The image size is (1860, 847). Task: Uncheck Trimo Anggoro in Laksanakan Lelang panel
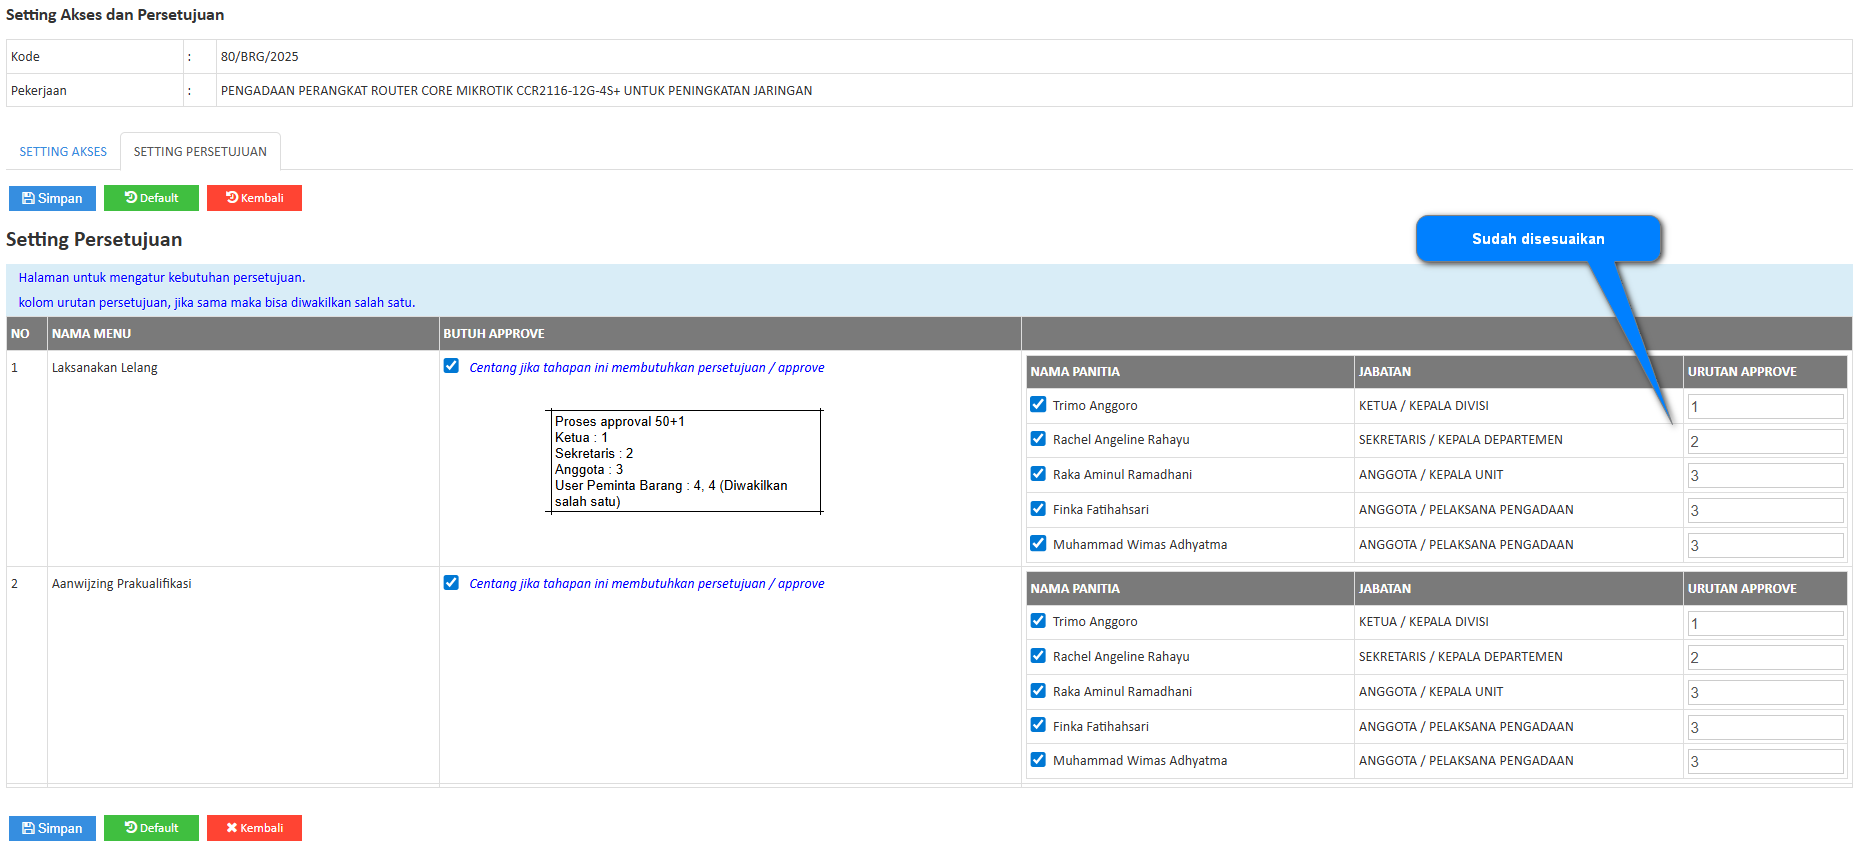click(1038, 405)
